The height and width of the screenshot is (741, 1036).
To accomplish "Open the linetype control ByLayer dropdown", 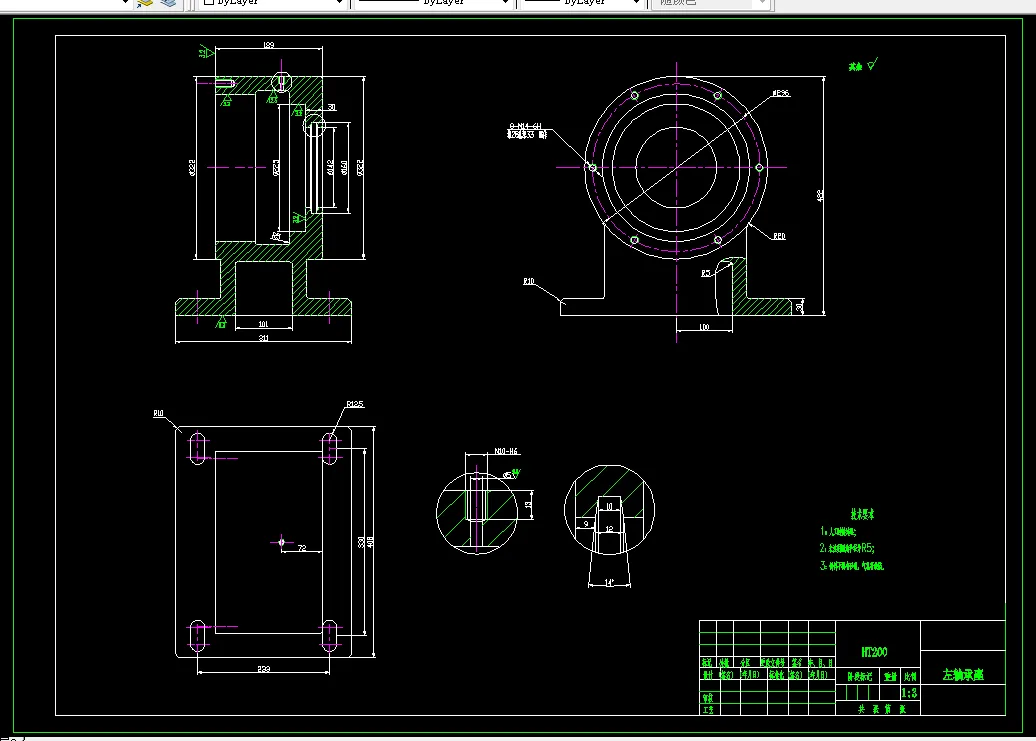I will pyautogui.click(x=434, y=3).
